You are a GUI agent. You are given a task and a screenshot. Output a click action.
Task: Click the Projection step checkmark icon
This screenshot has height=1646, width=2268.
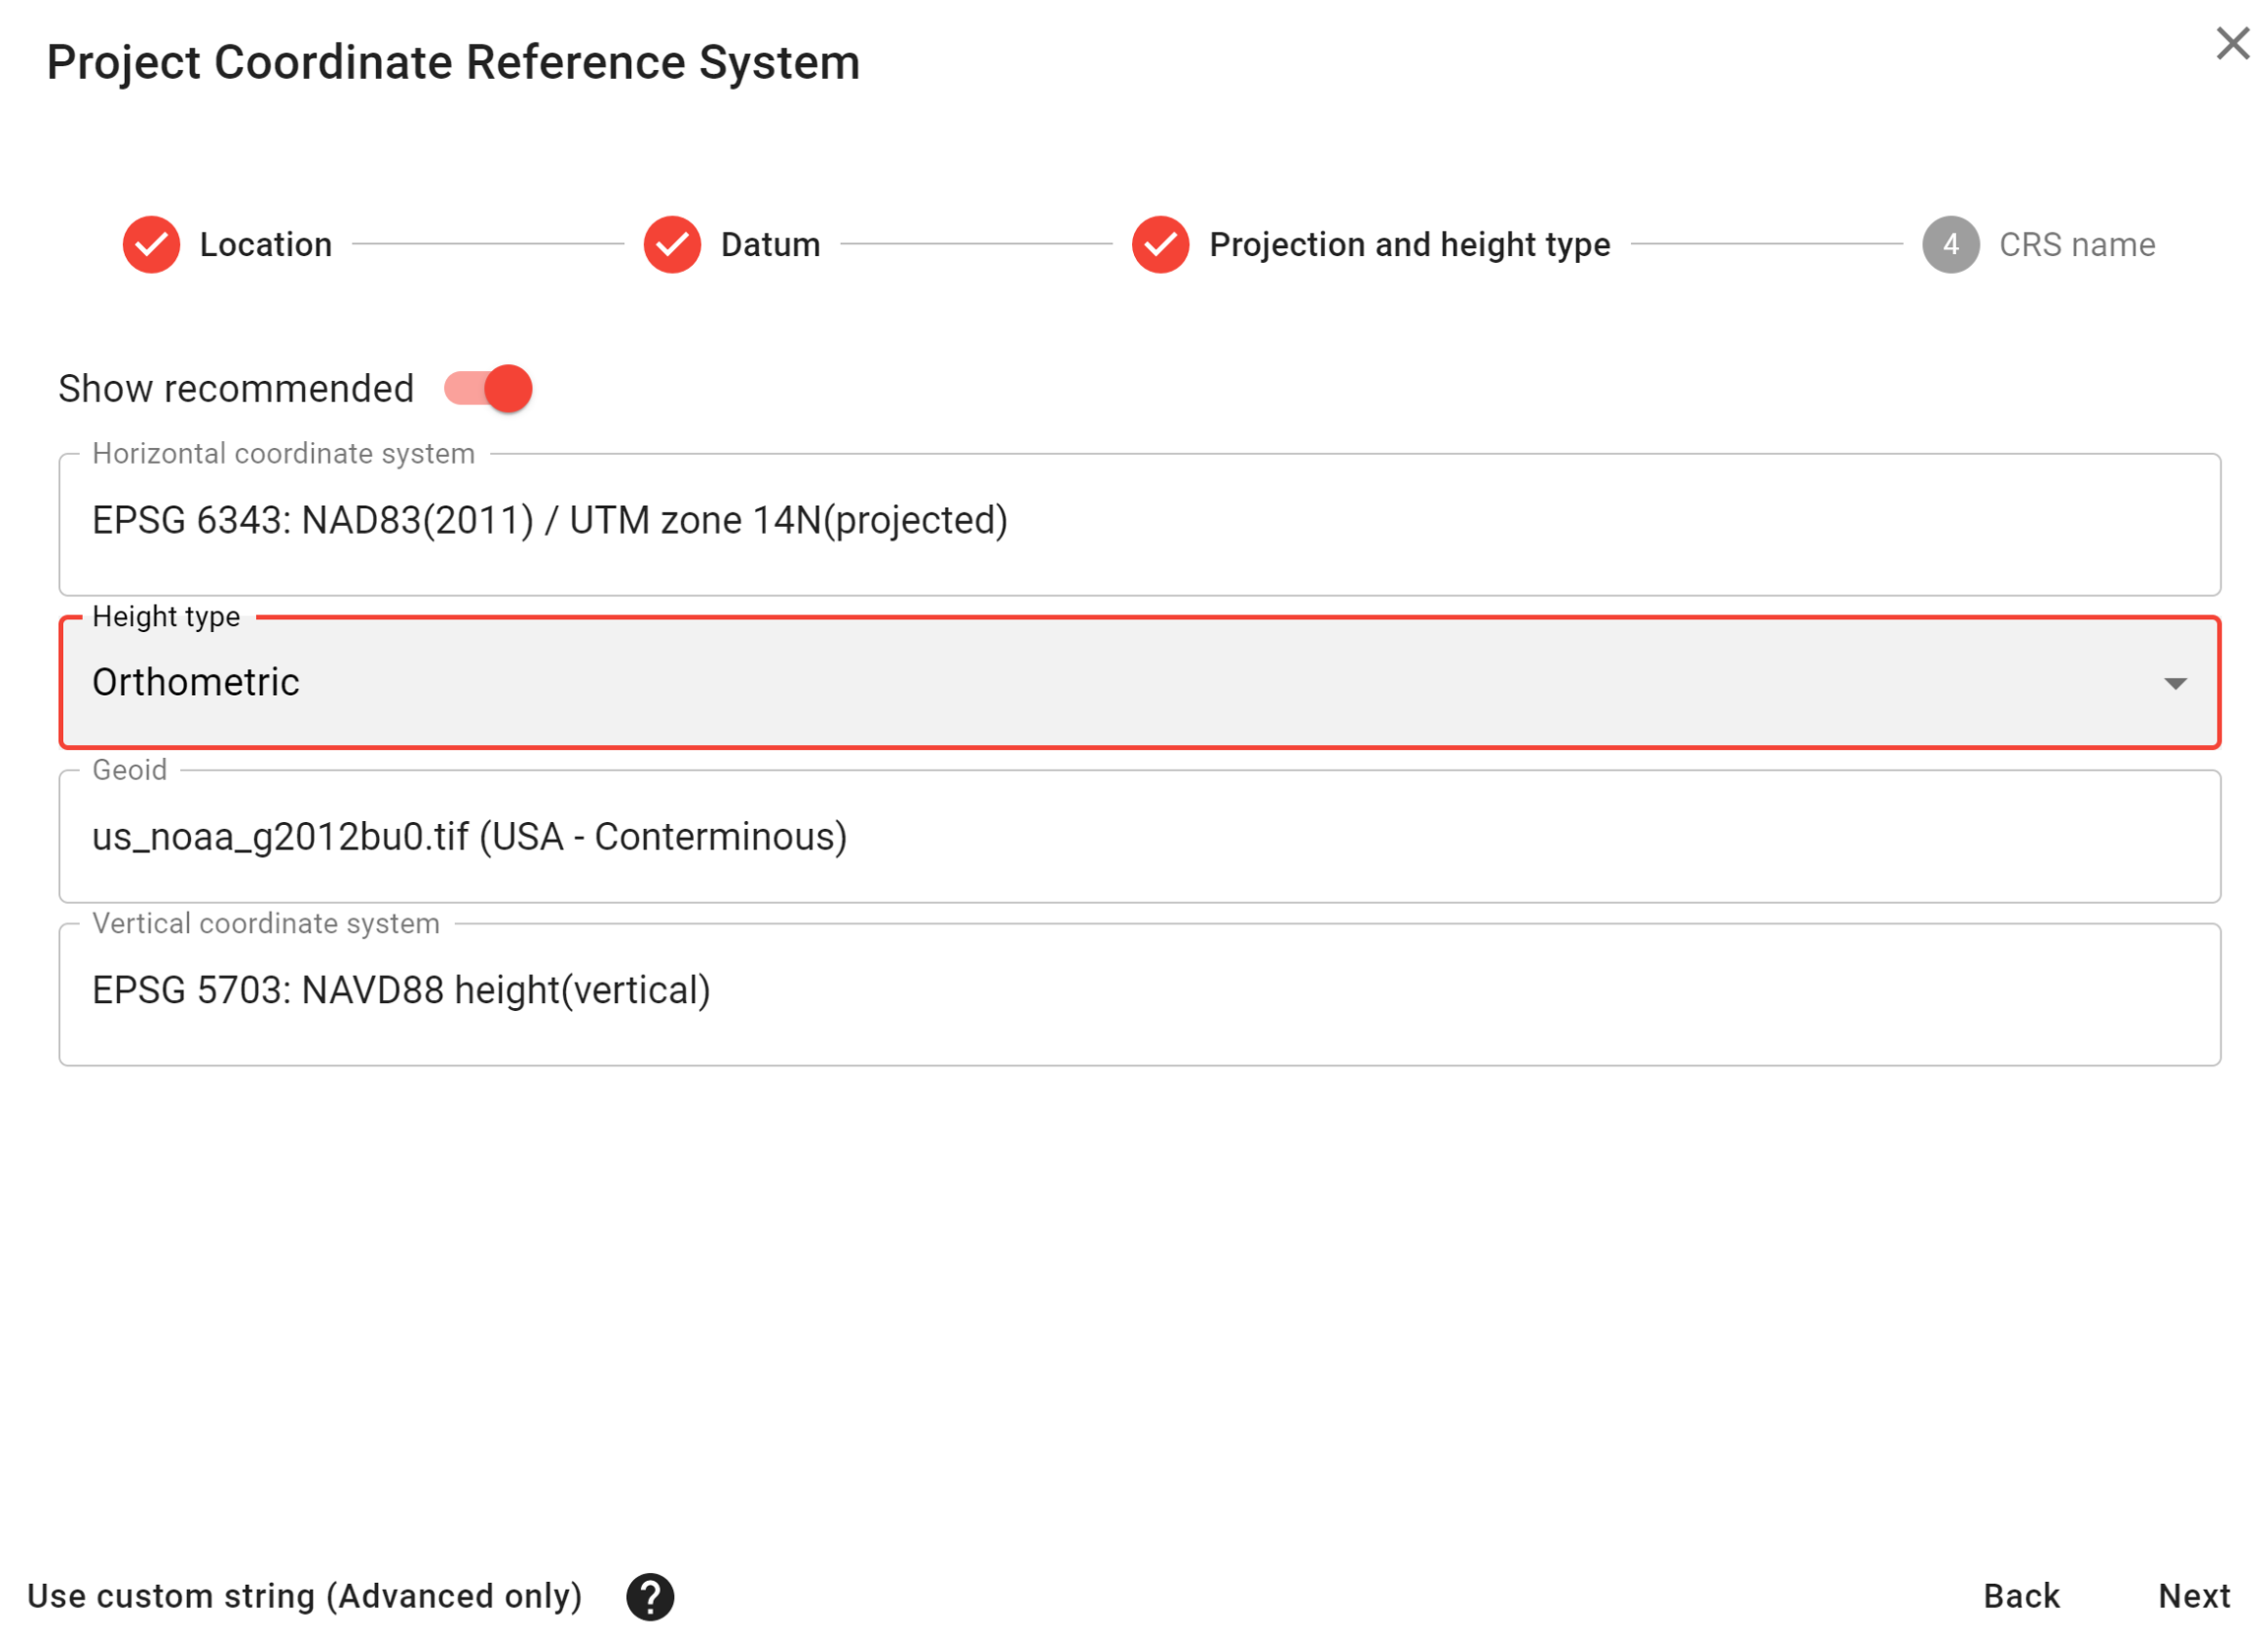[x=1160, y=244]
